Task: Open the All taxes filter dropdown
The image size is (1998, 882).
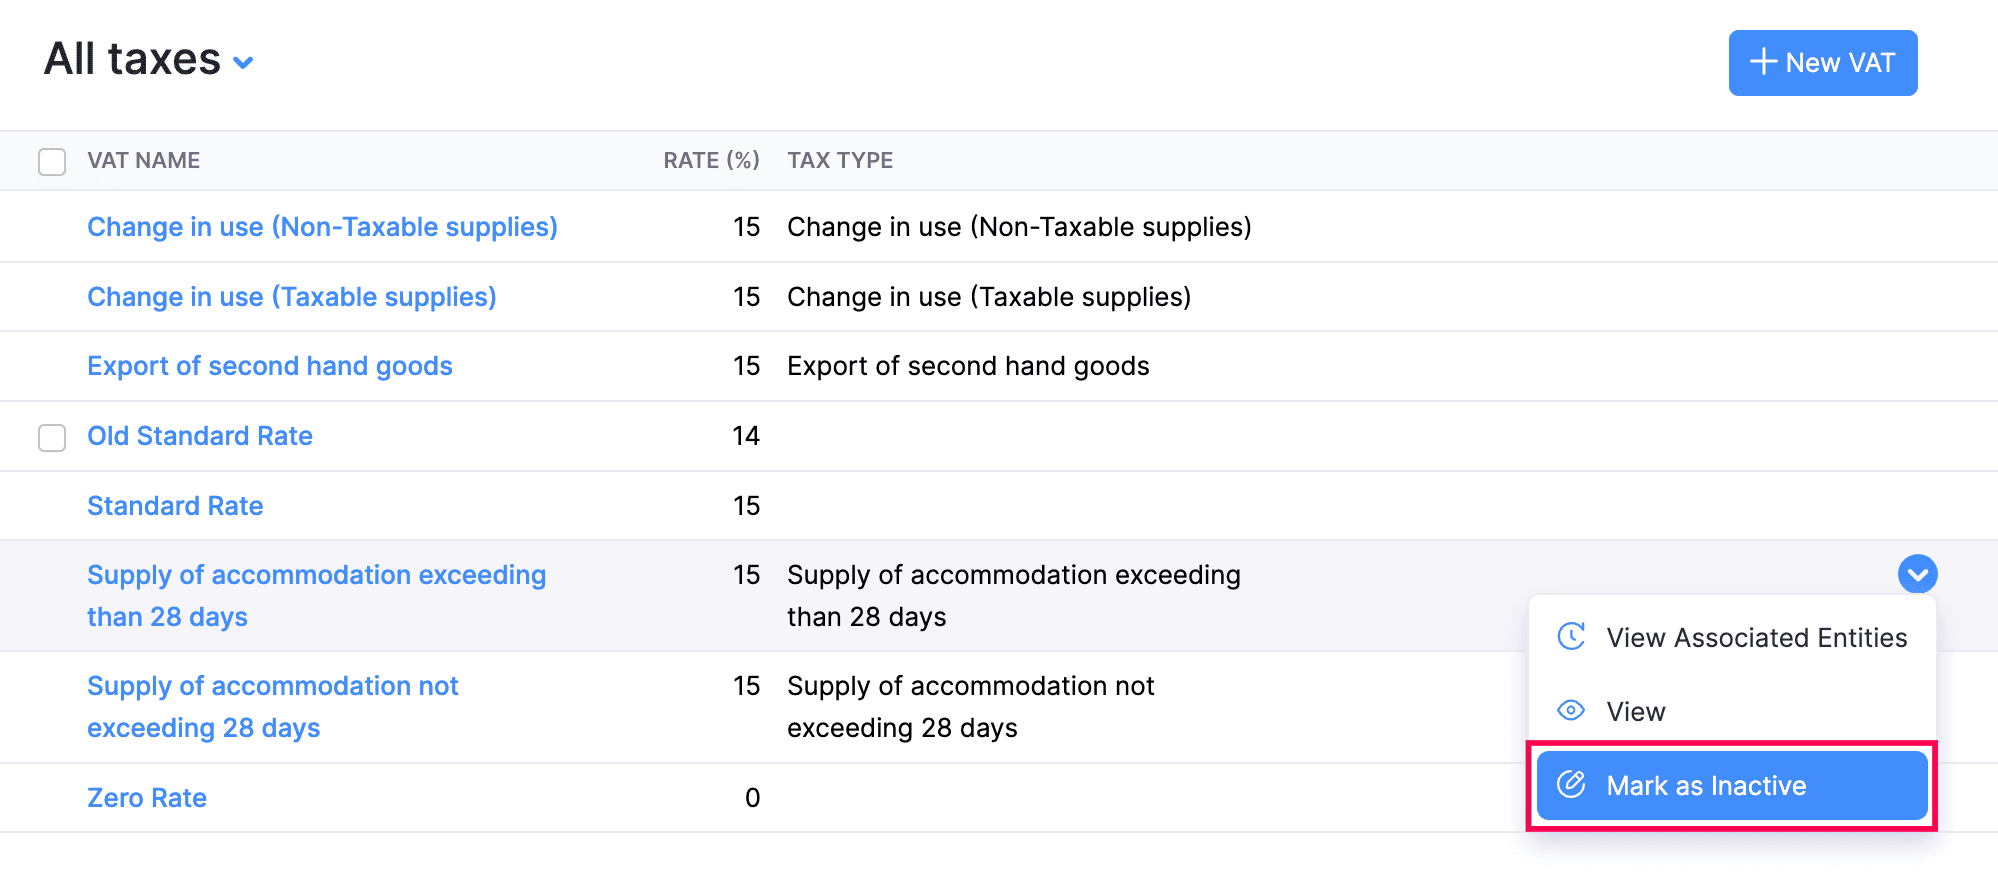Action: [x=243, y=63]
